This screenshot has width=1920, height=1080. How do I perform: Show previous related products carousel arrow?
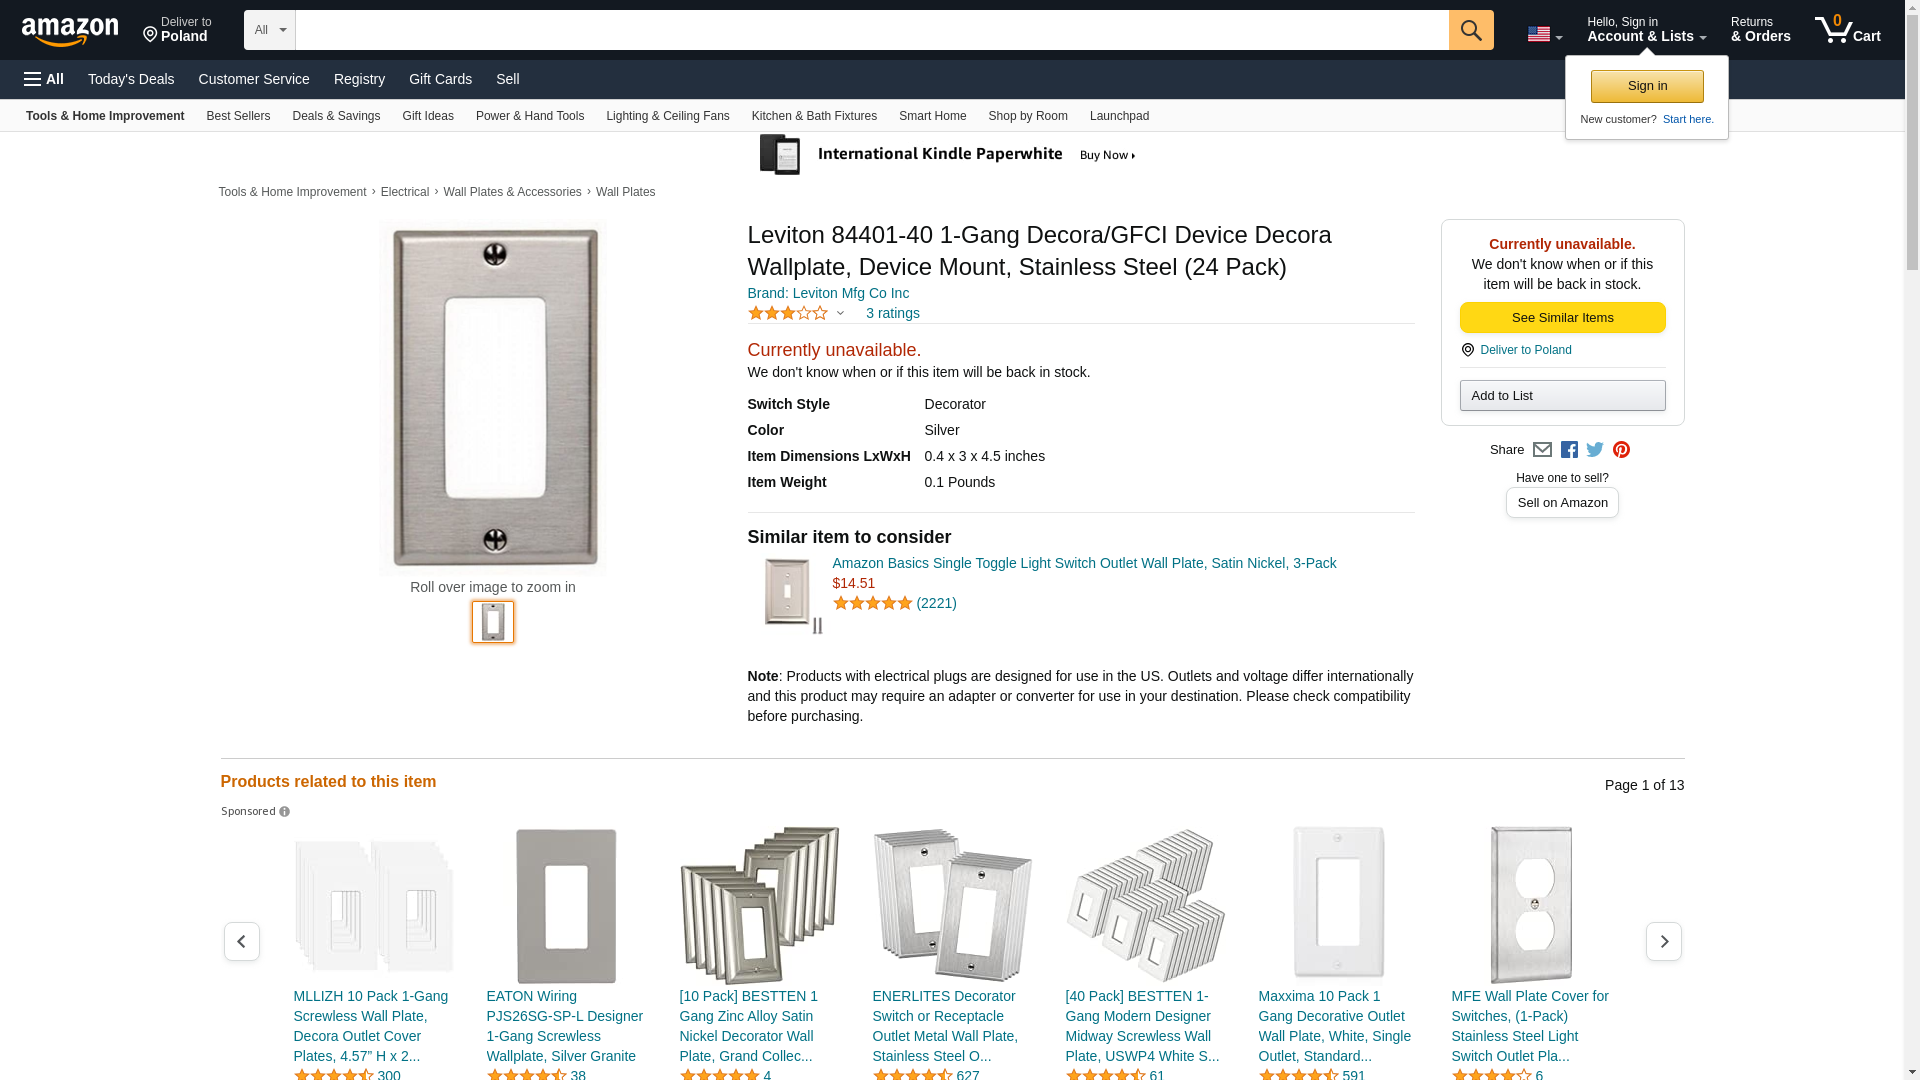point(242,942)
